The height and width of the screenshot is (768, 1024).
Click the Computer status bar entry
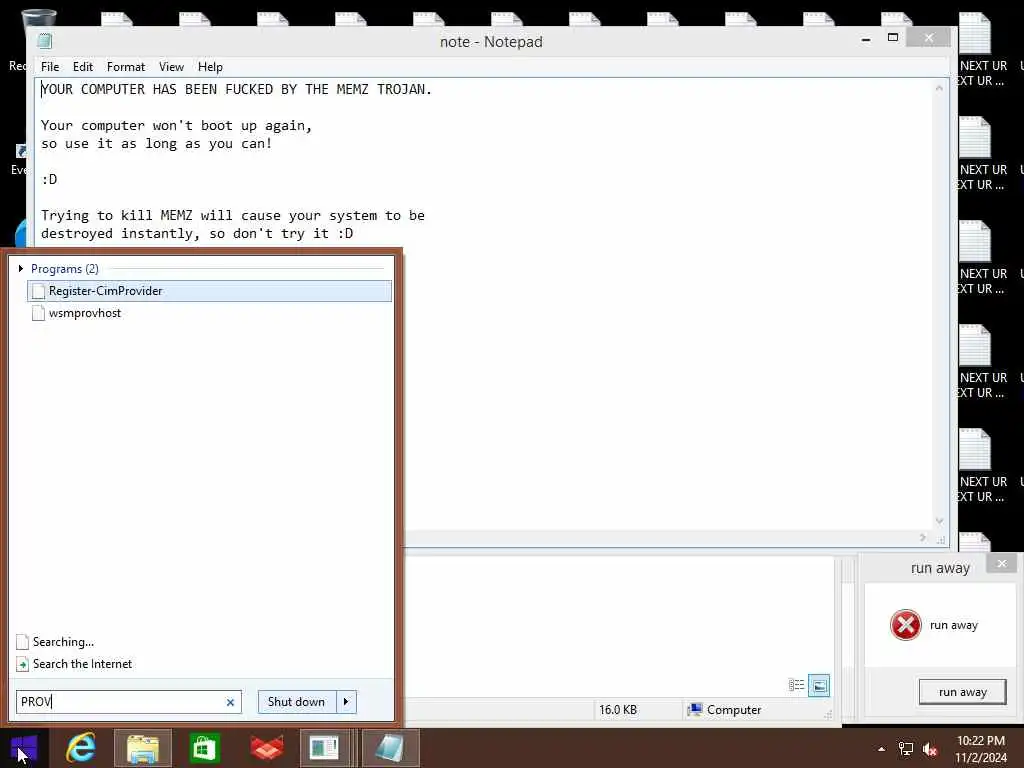724,710
